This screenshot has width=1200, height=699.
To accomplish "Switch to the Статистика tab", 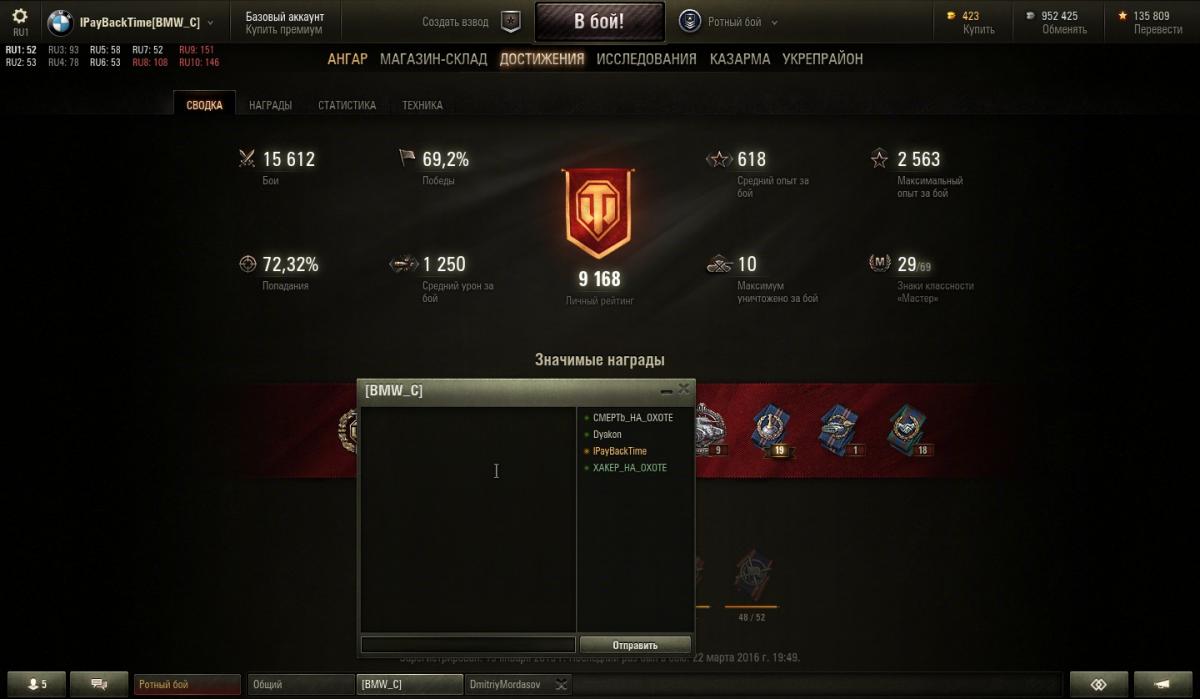I will [x=347, y=105].
